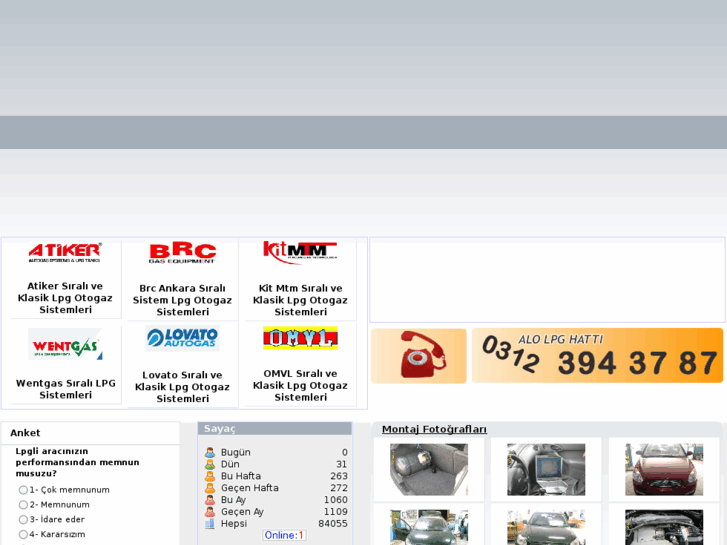Click Bu Hafta value 263
The height and width of the screenshot is (545, 727).
click(x=339, y=476)
